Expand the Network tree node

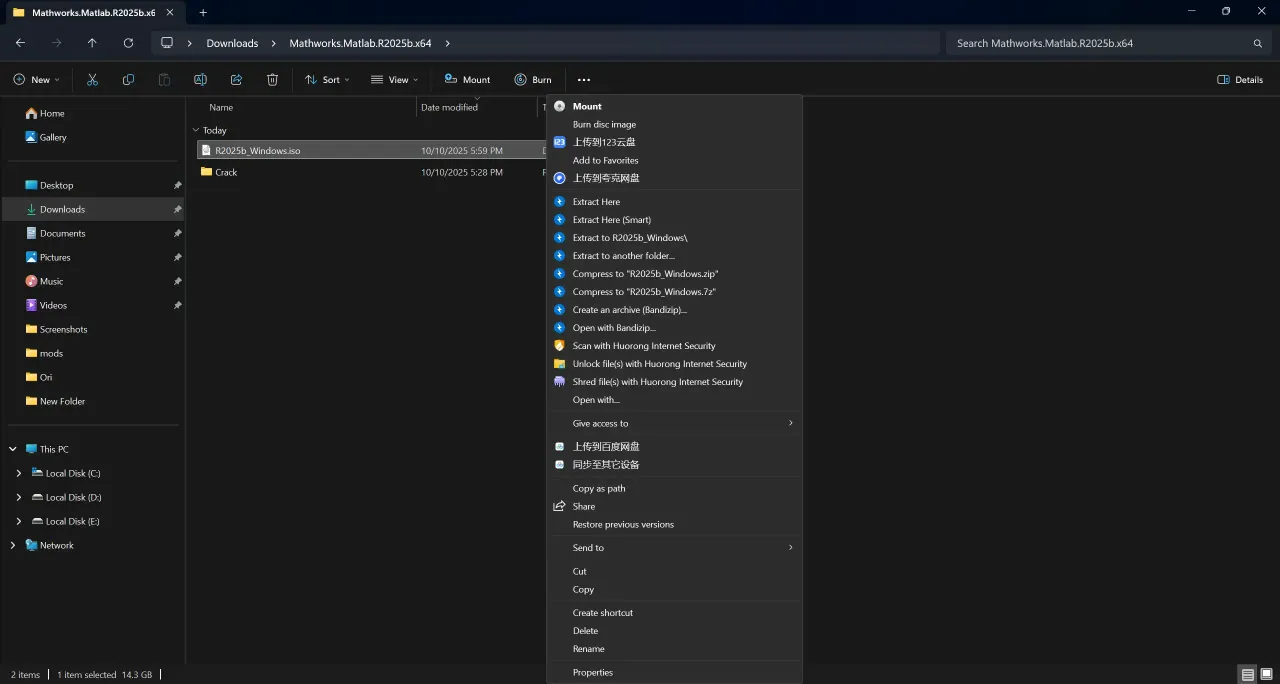click(x=12, y=545)
